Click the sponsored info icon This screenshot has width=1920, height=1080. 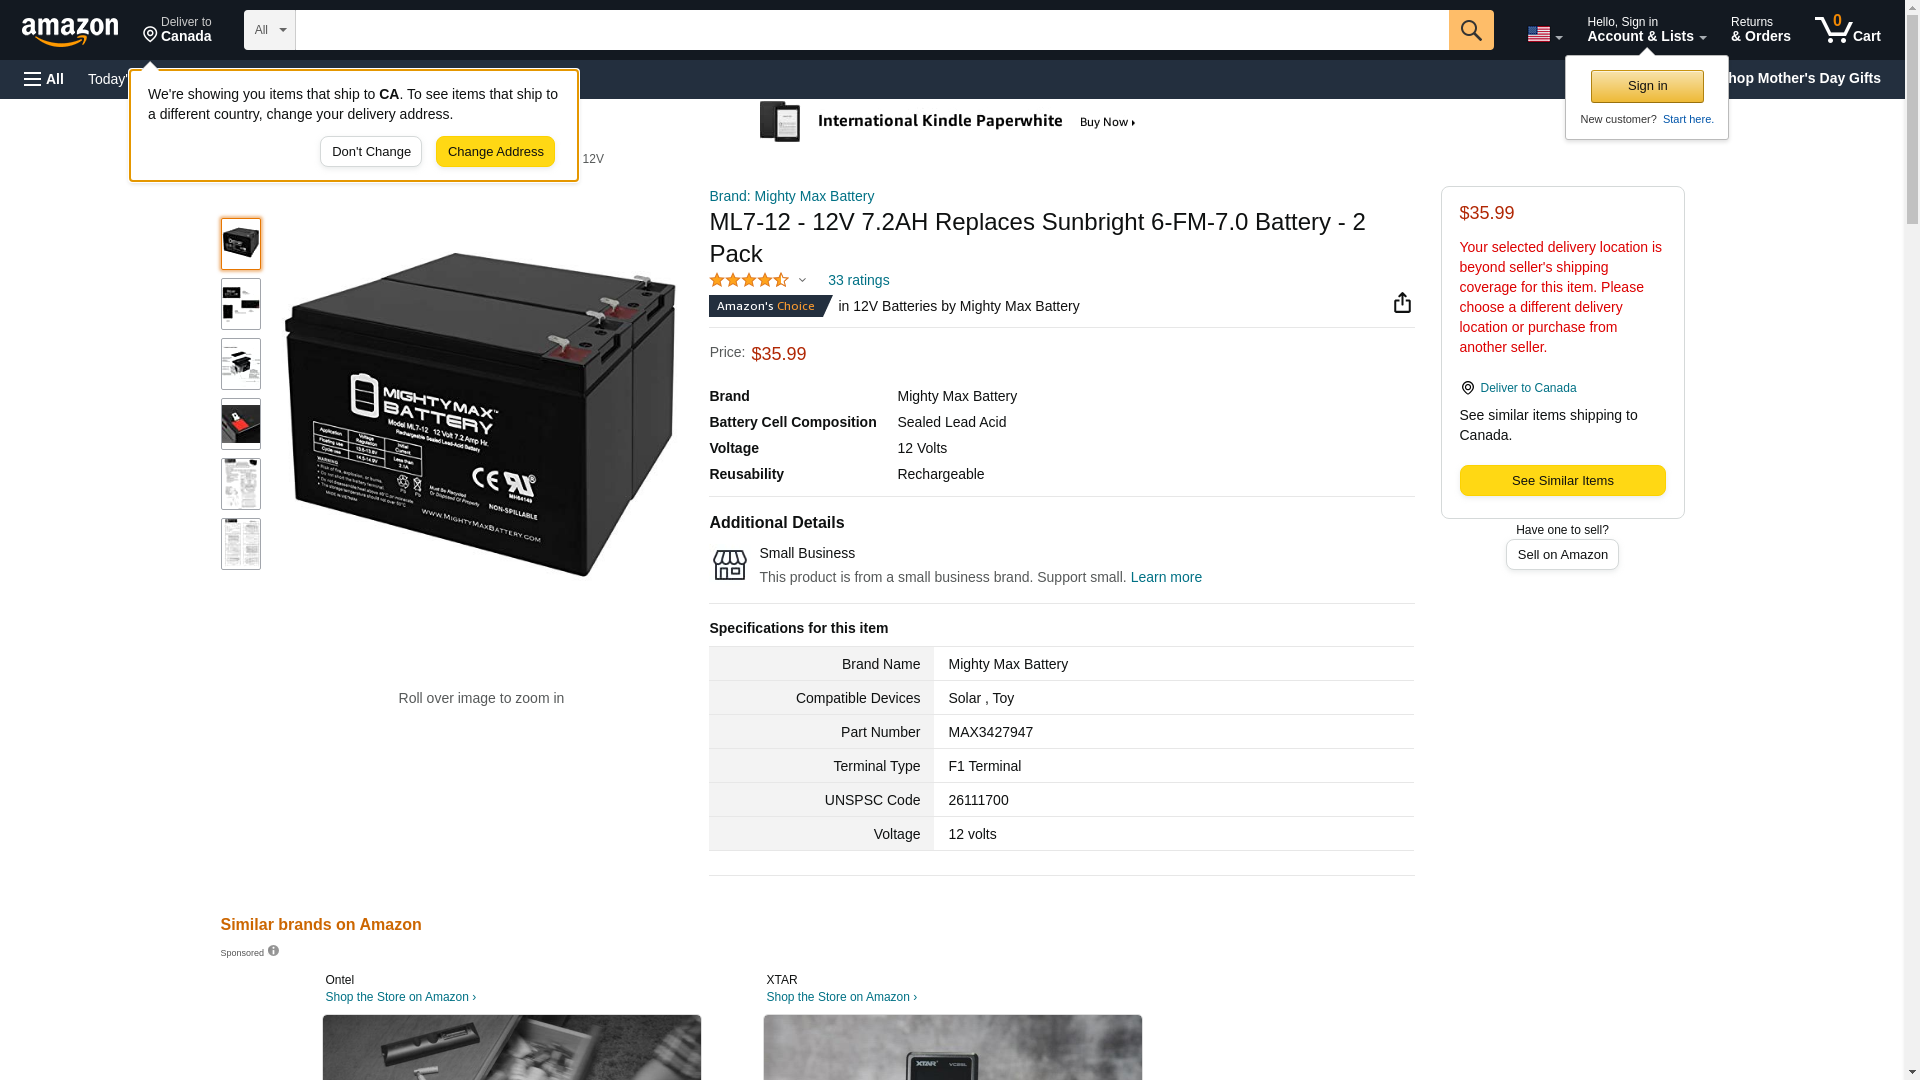(273, 951)
